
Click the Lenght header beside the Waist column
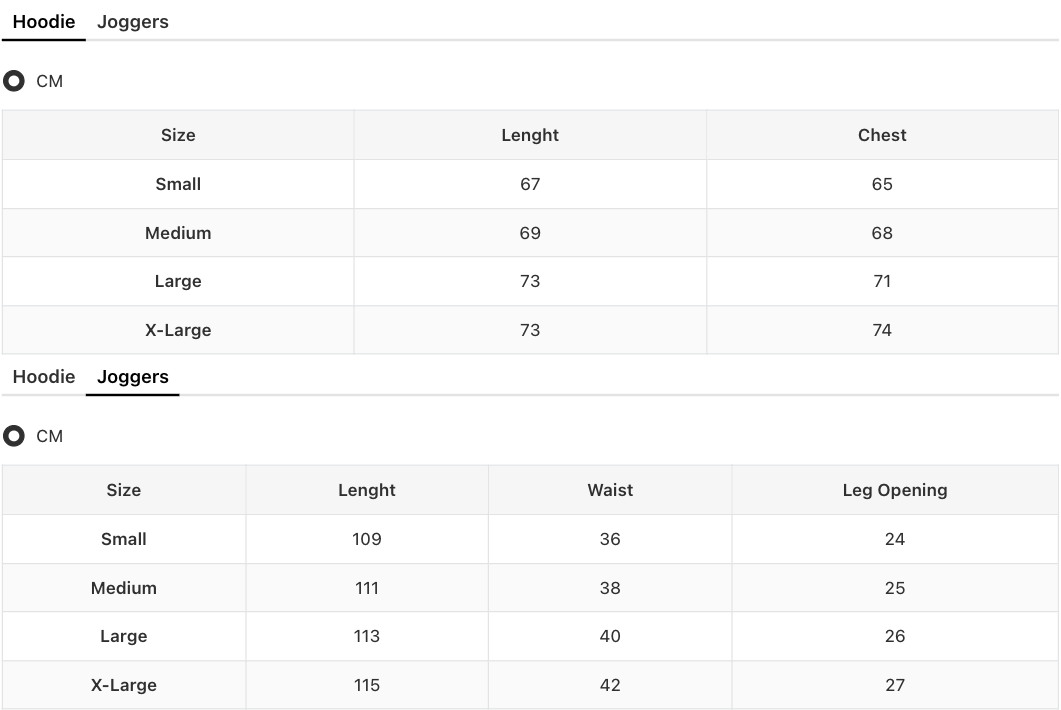click(367, 490)
